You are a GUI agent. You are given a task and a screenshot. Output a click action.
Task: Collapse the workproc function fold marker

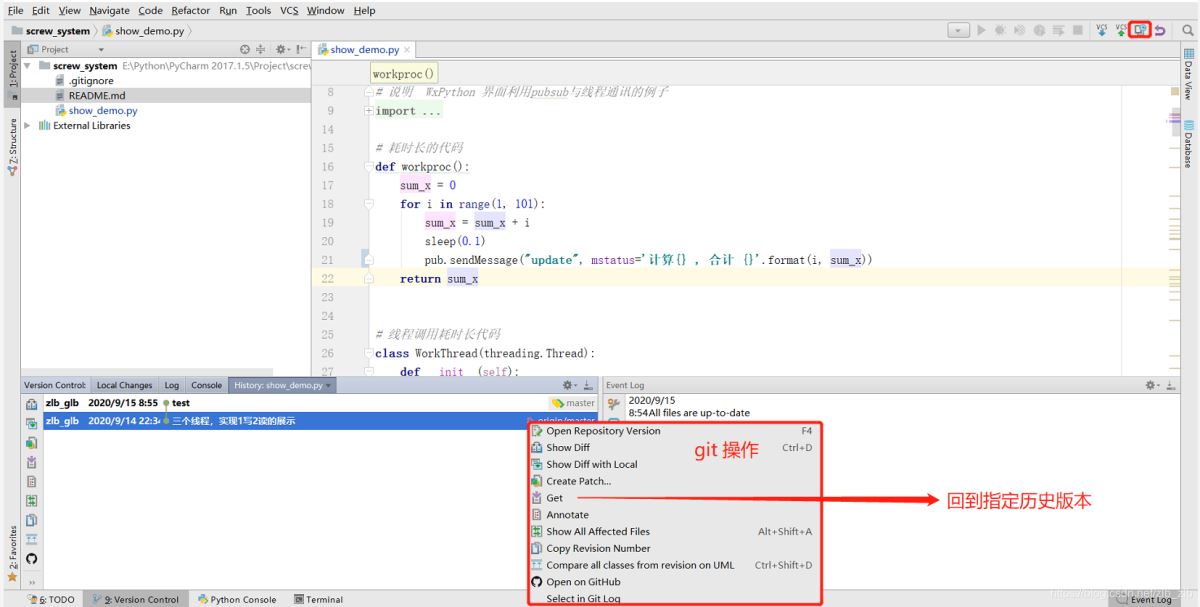(x=369, y=167)
